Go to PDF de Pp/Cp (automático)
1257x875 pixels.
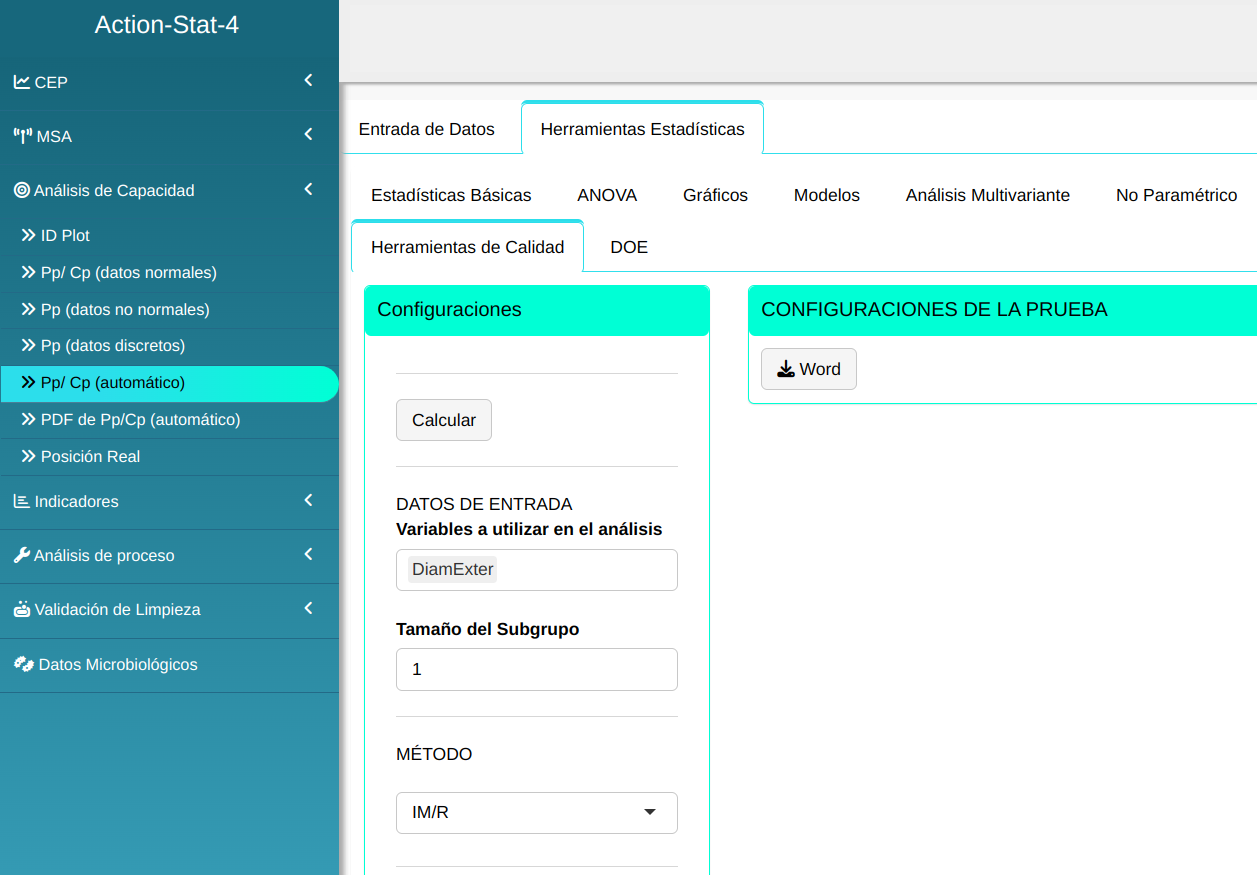pyautogui.click(x=140, y=420)
